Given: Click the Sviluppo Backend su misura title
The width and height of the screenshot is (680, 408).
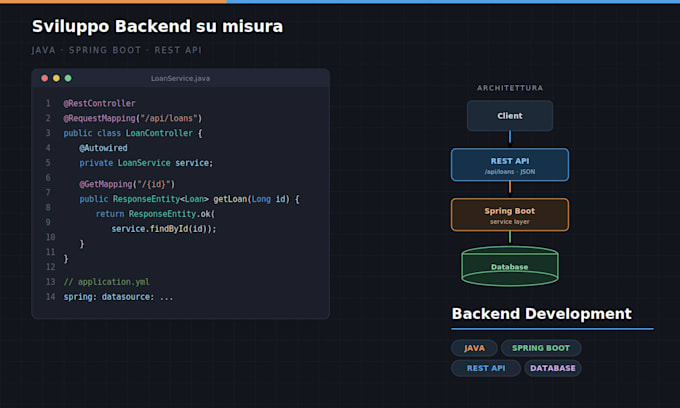Looking at the screenshot, I should point(157,26).
